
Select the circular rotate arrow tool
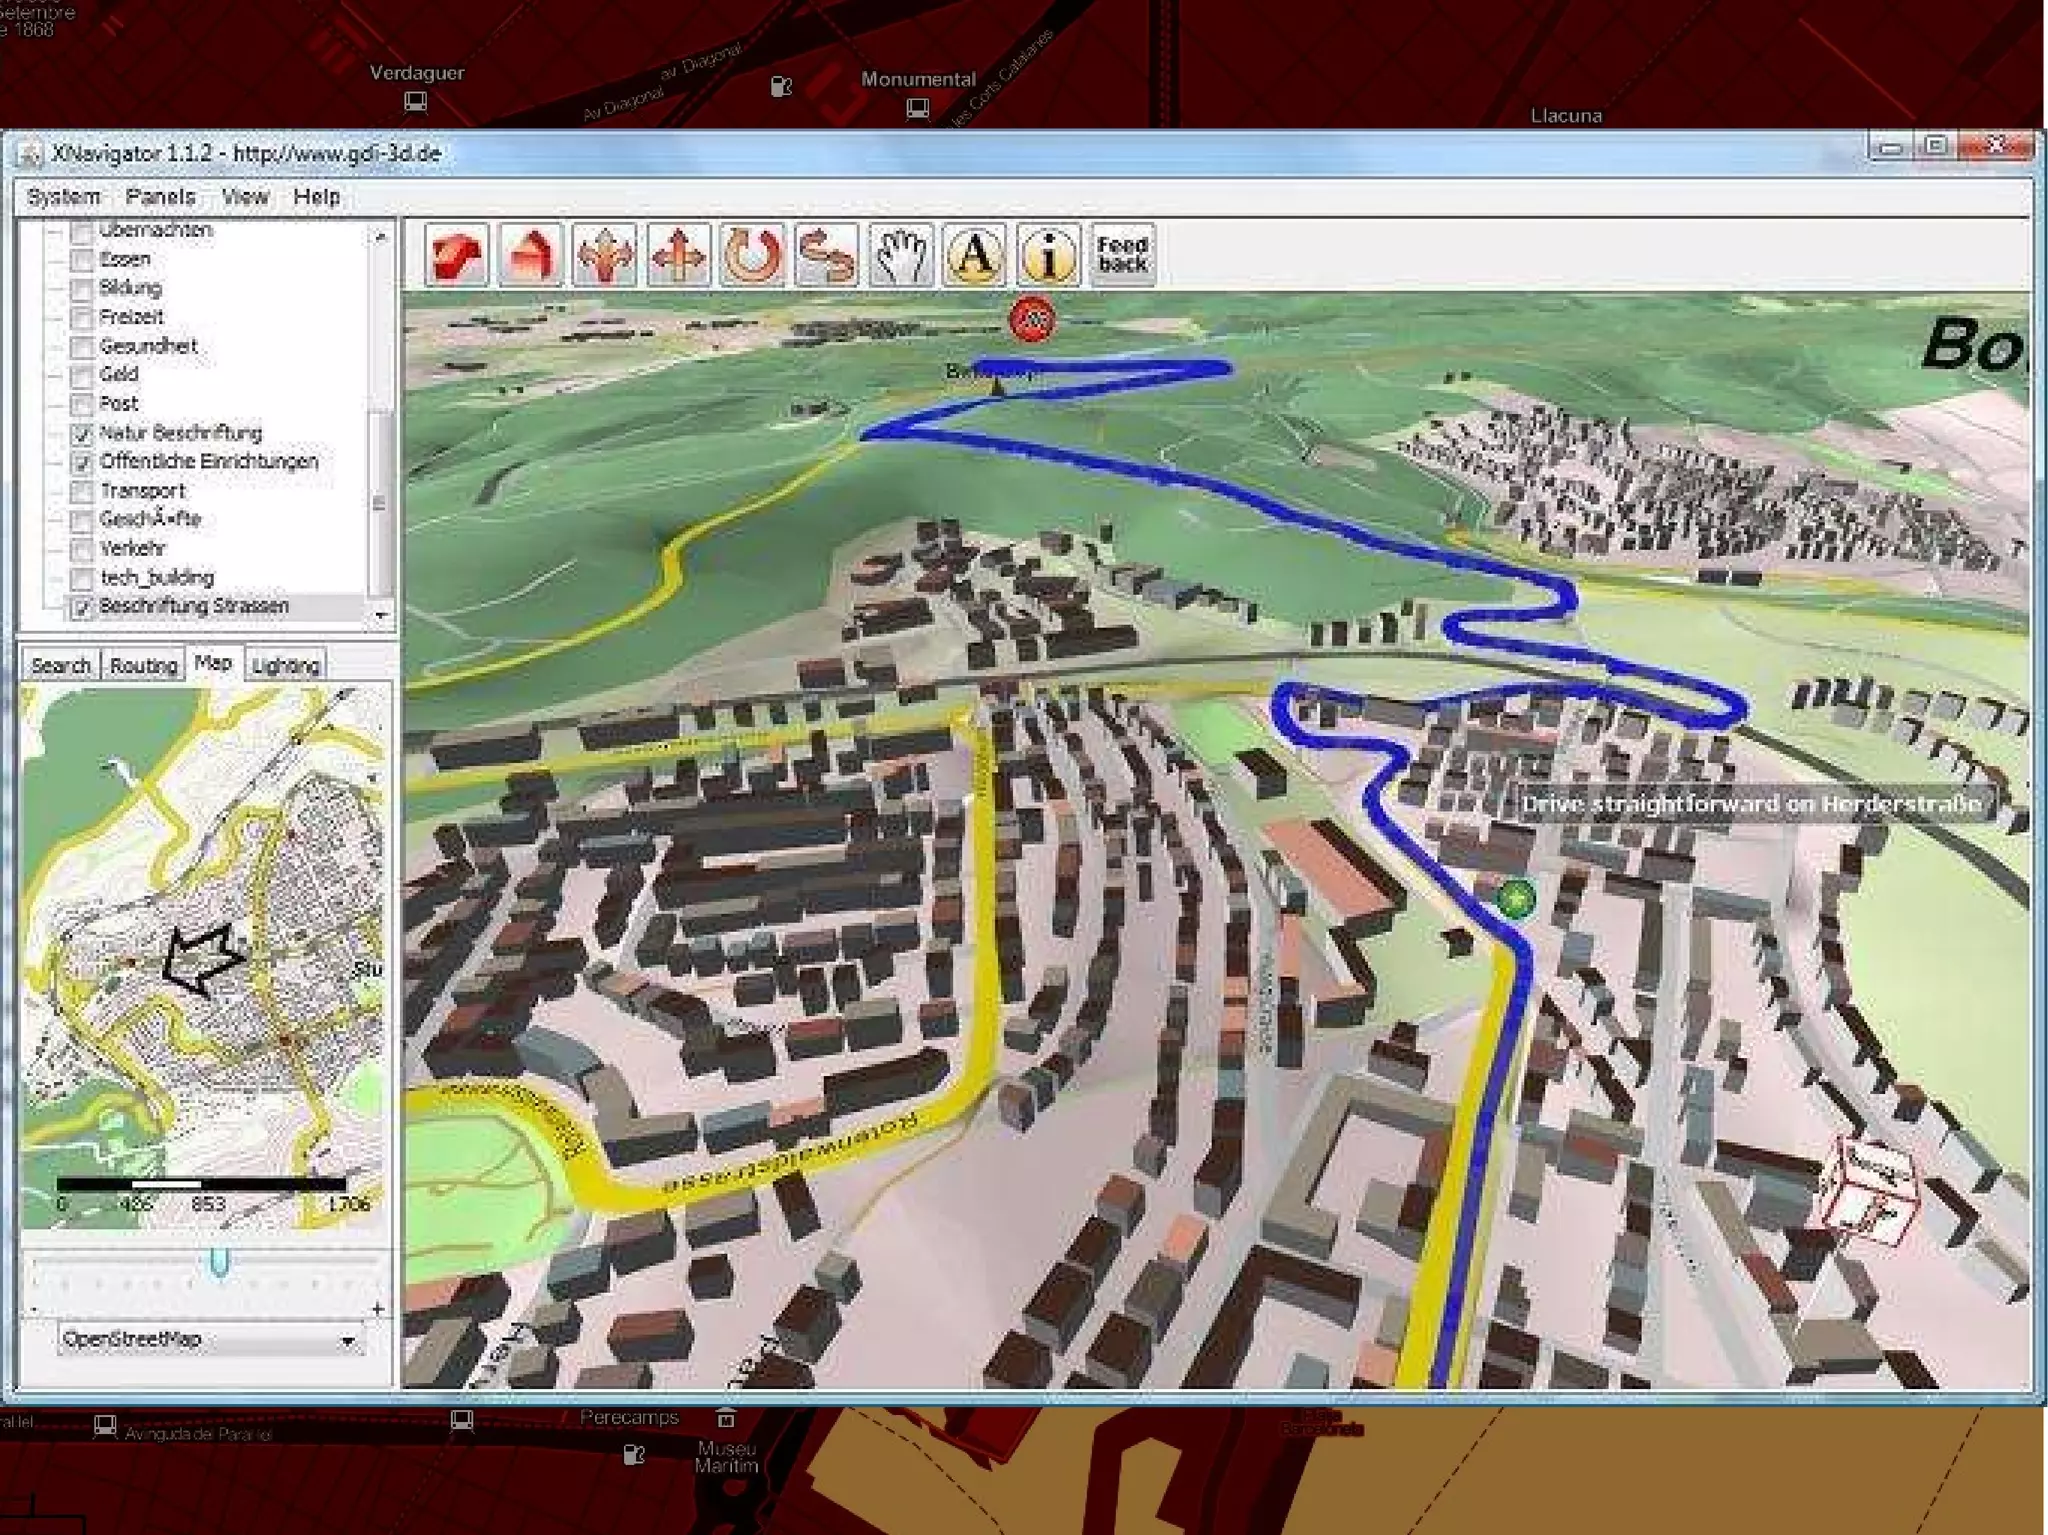point(752,255)
